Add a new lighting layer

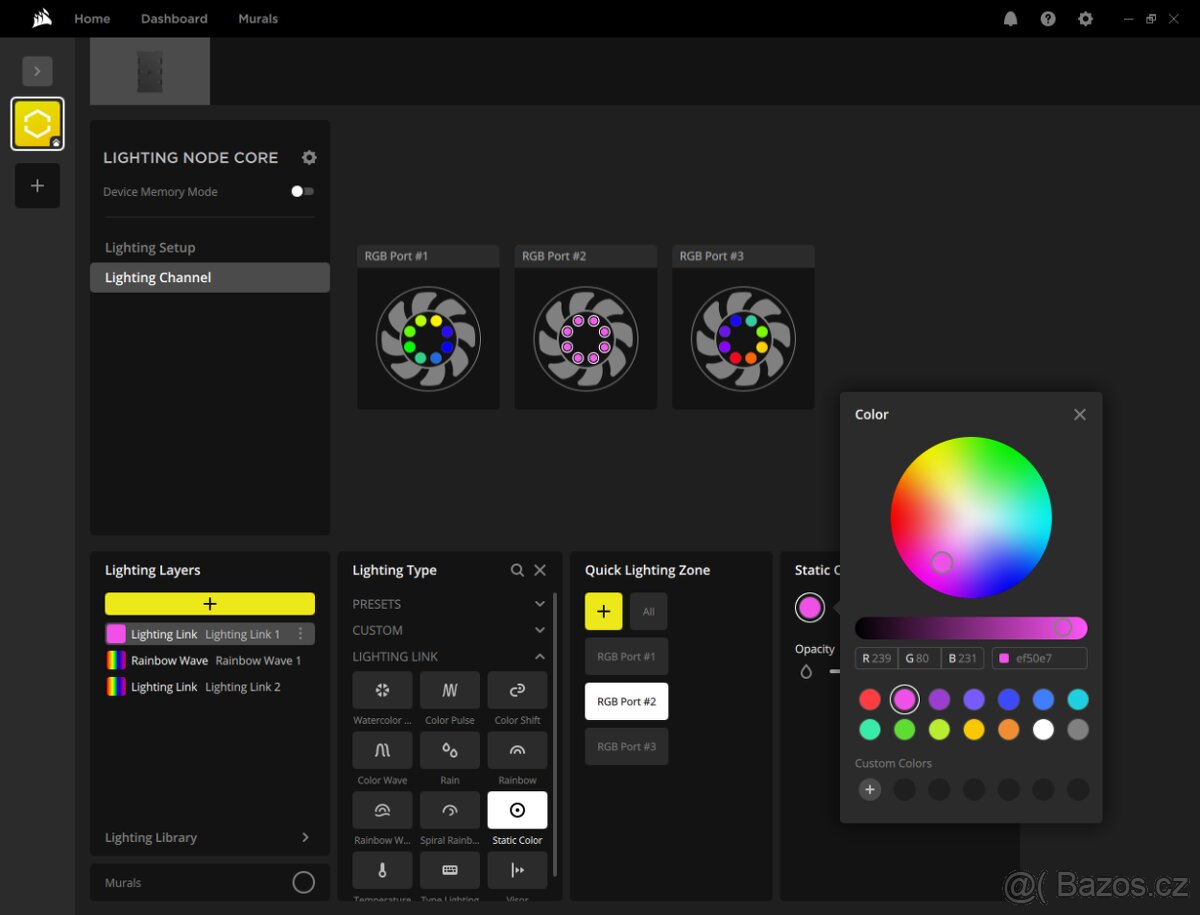coord(210,604)
